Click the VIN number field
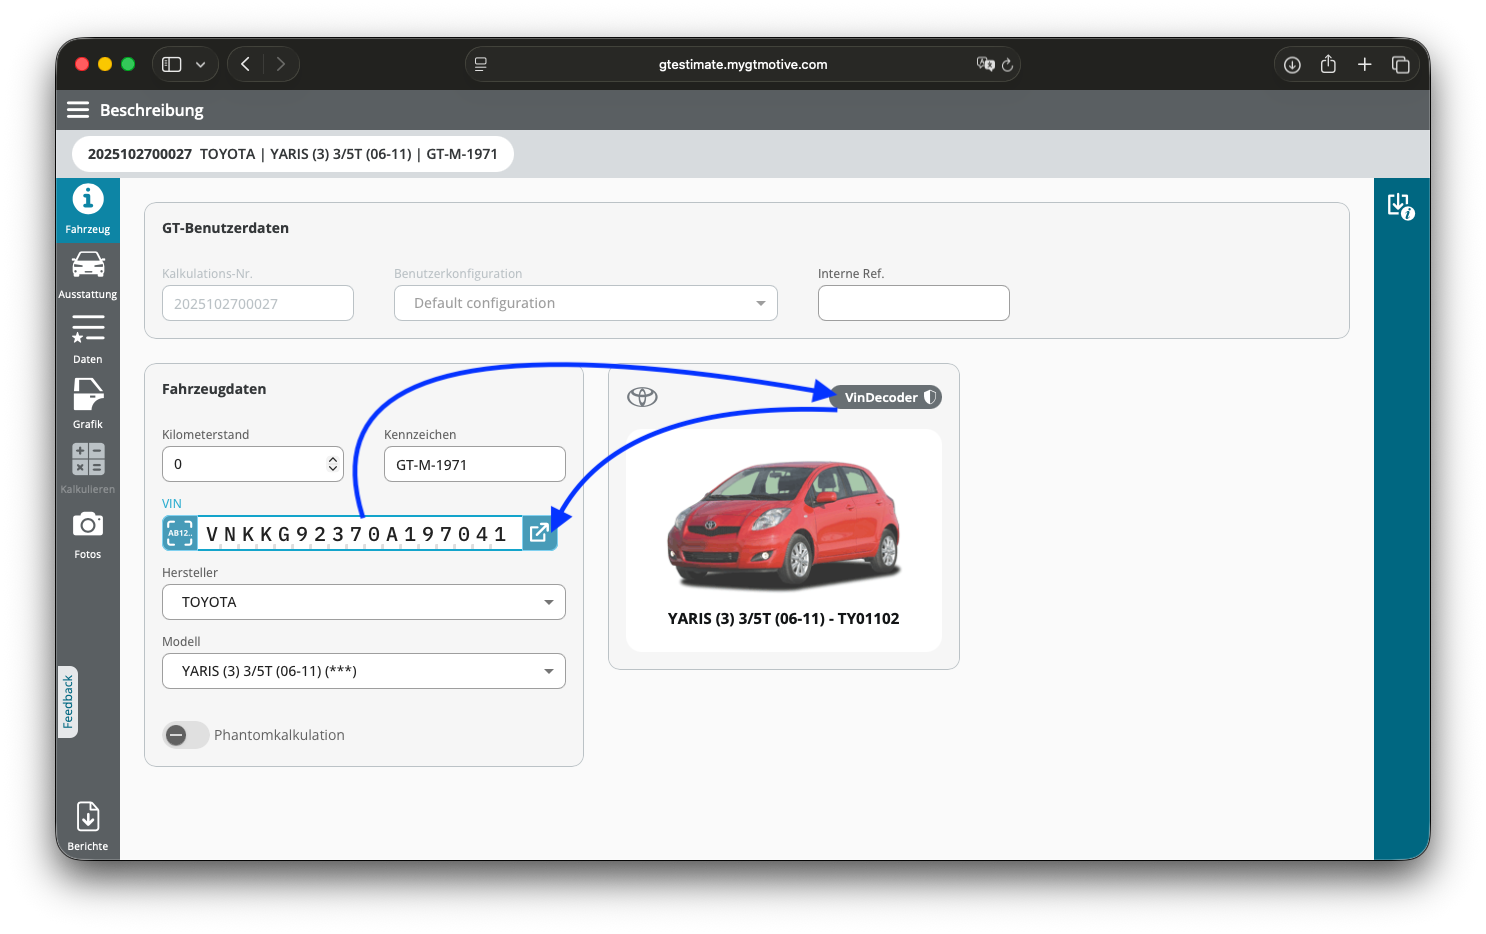The image size is (1486, 934). point(360,533)
